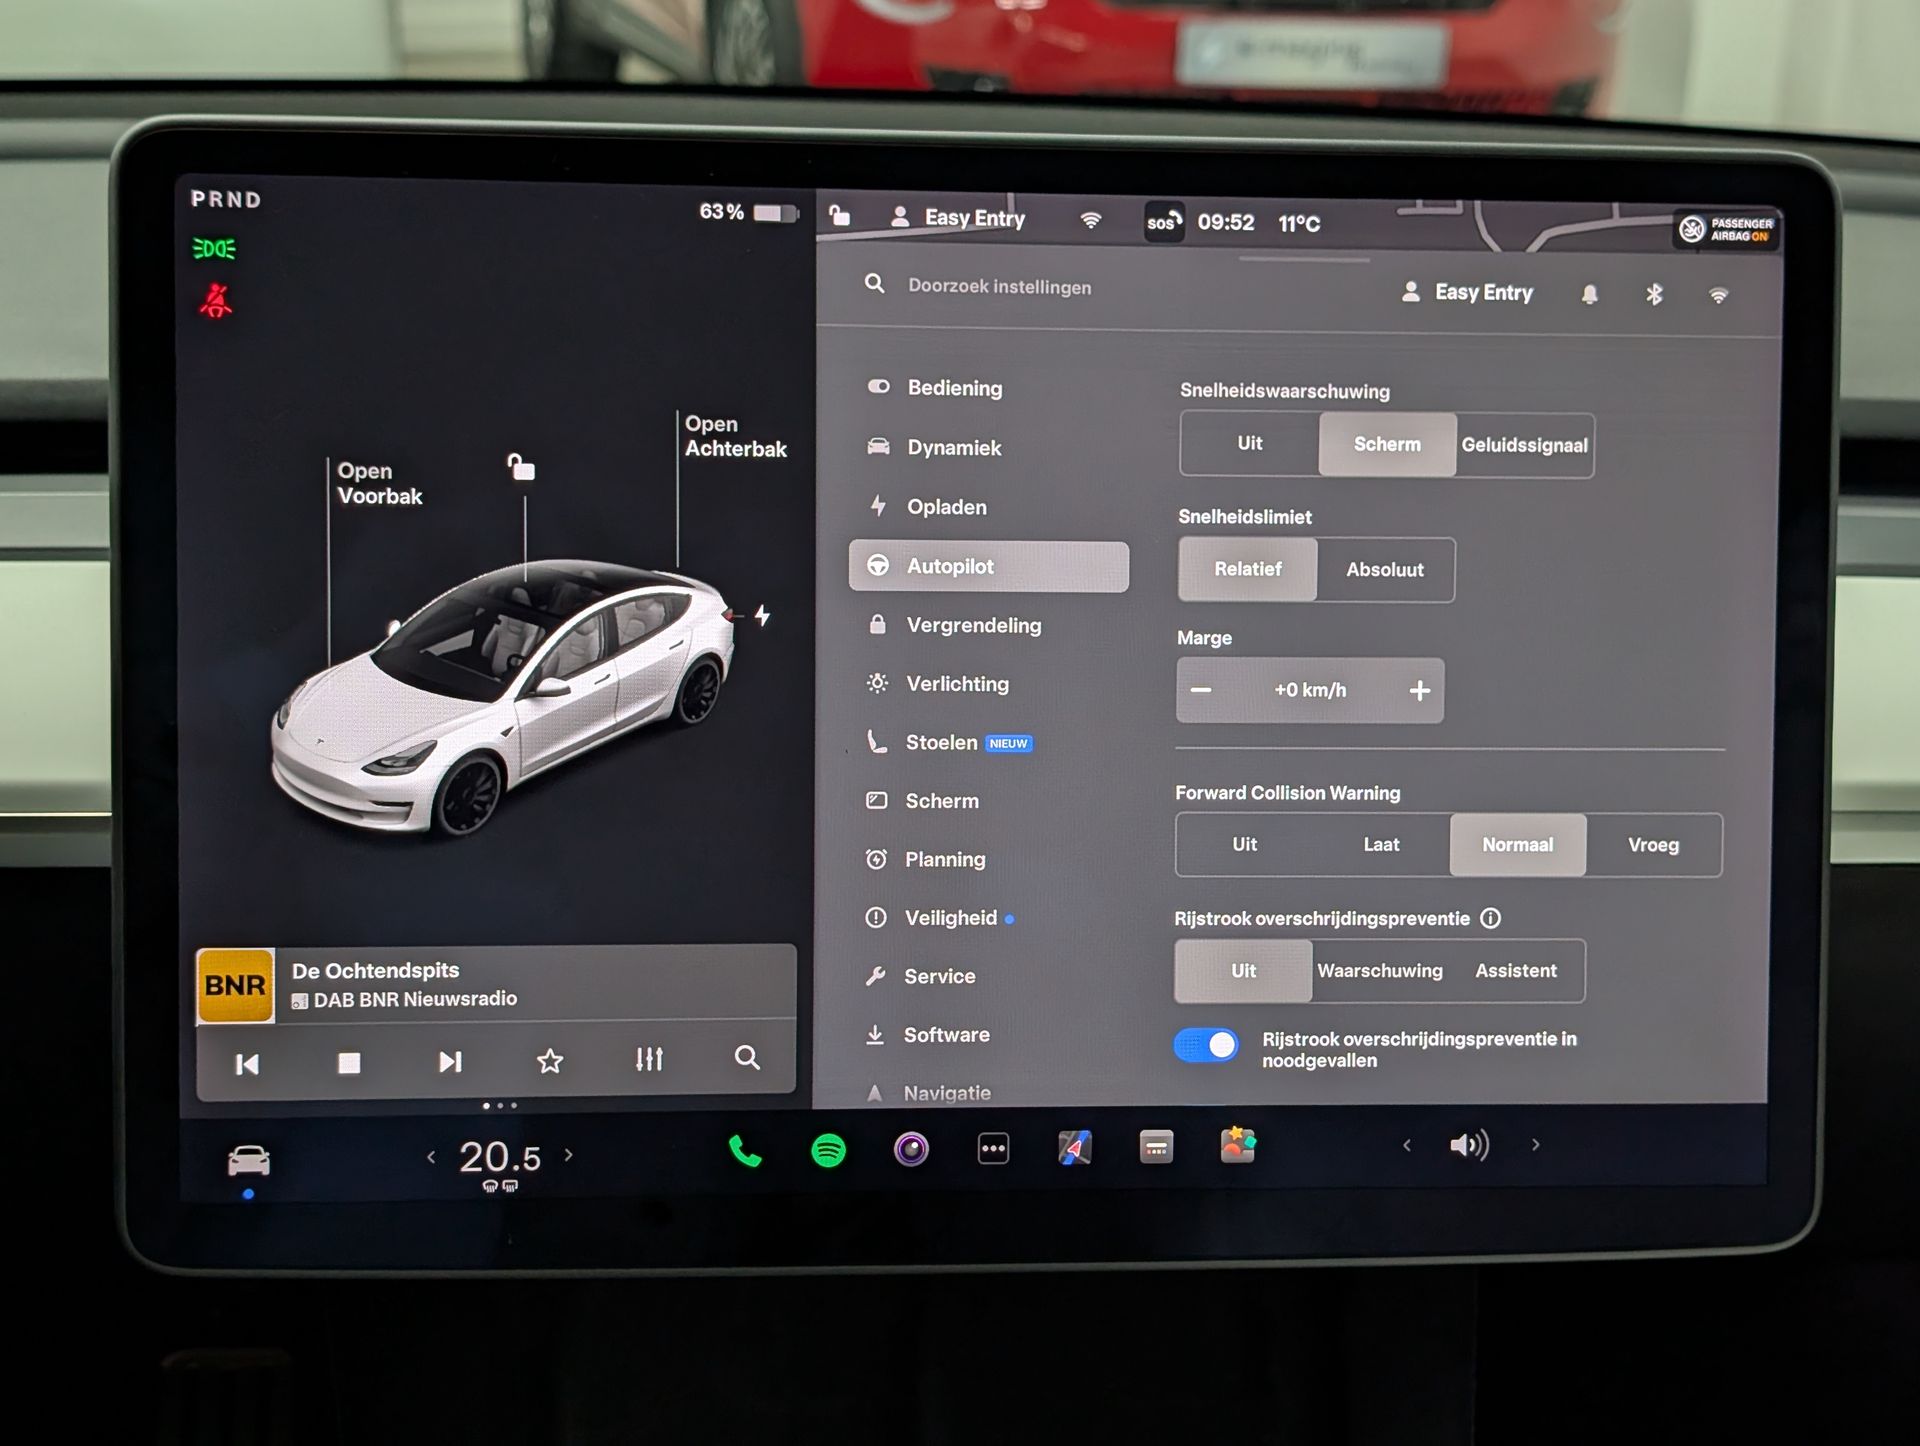This screenshot has height=1446, width=1920.
Task: Open the Software settings menu
Action: coord(946,1035)
